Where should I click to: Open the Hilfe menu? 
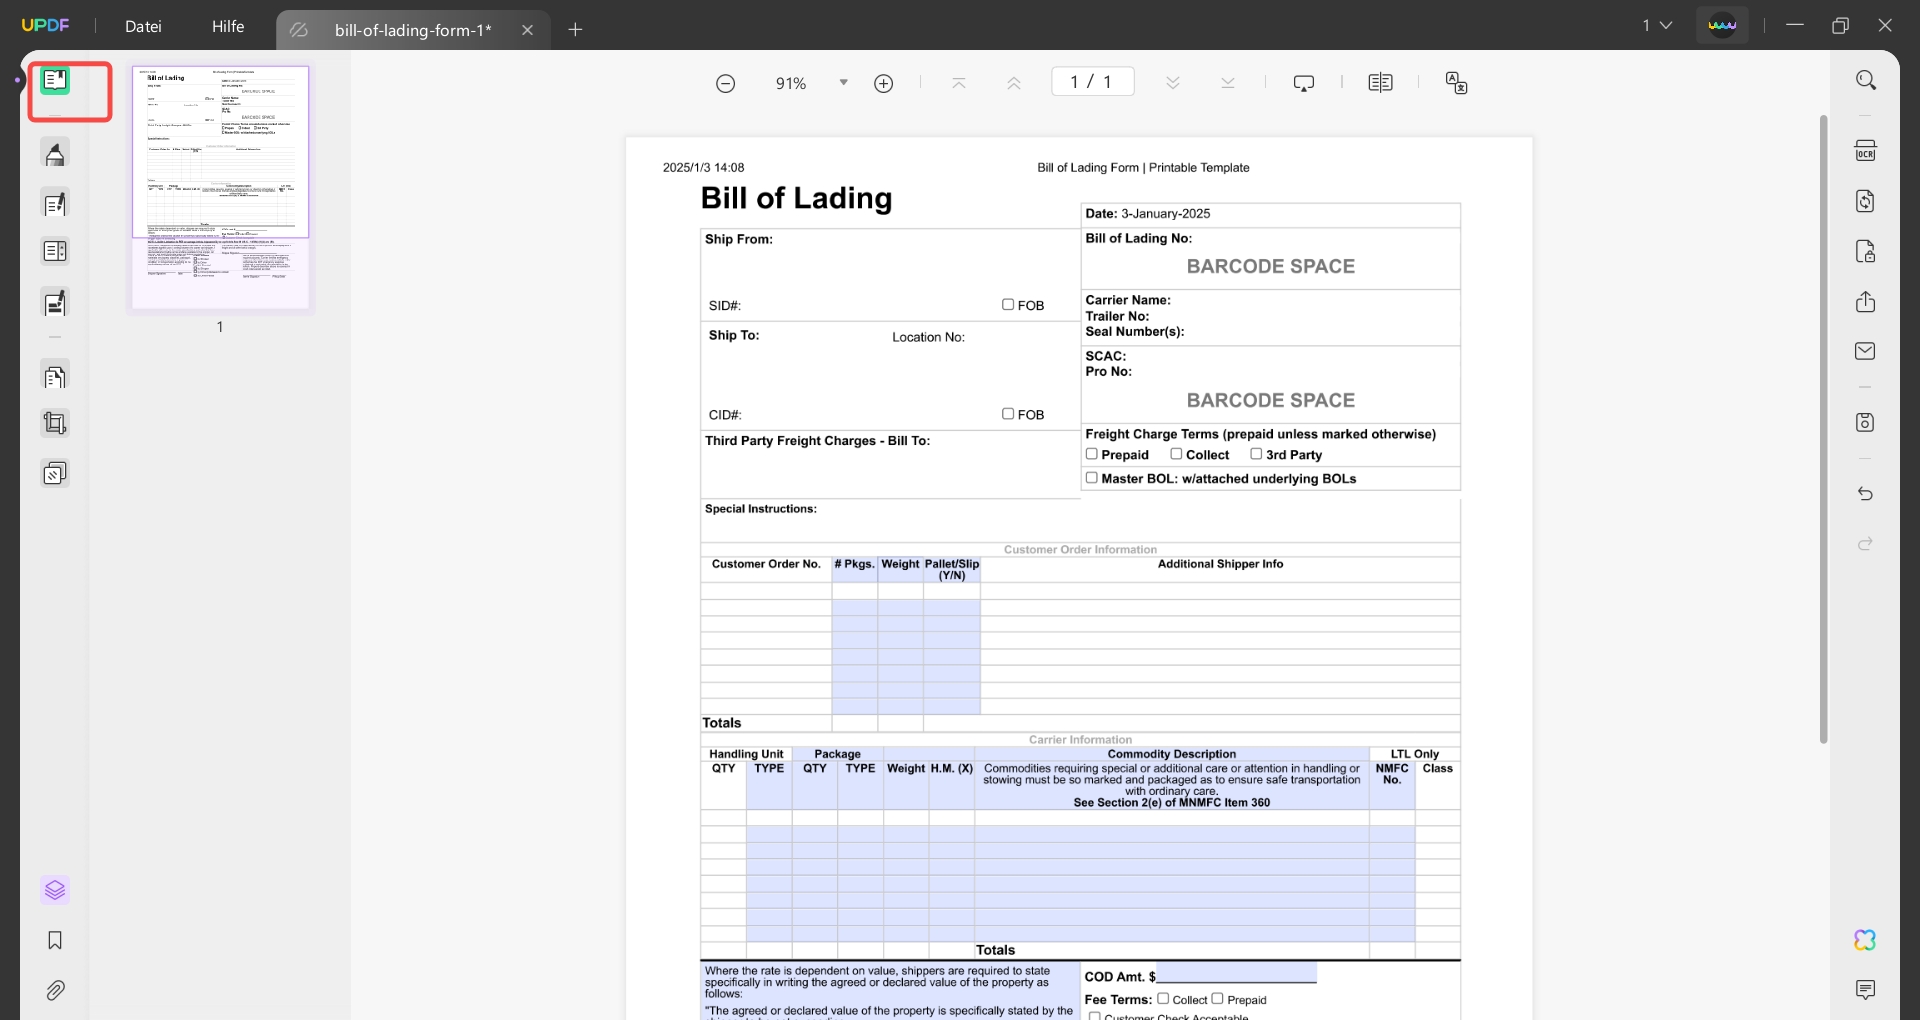point(228,26)
